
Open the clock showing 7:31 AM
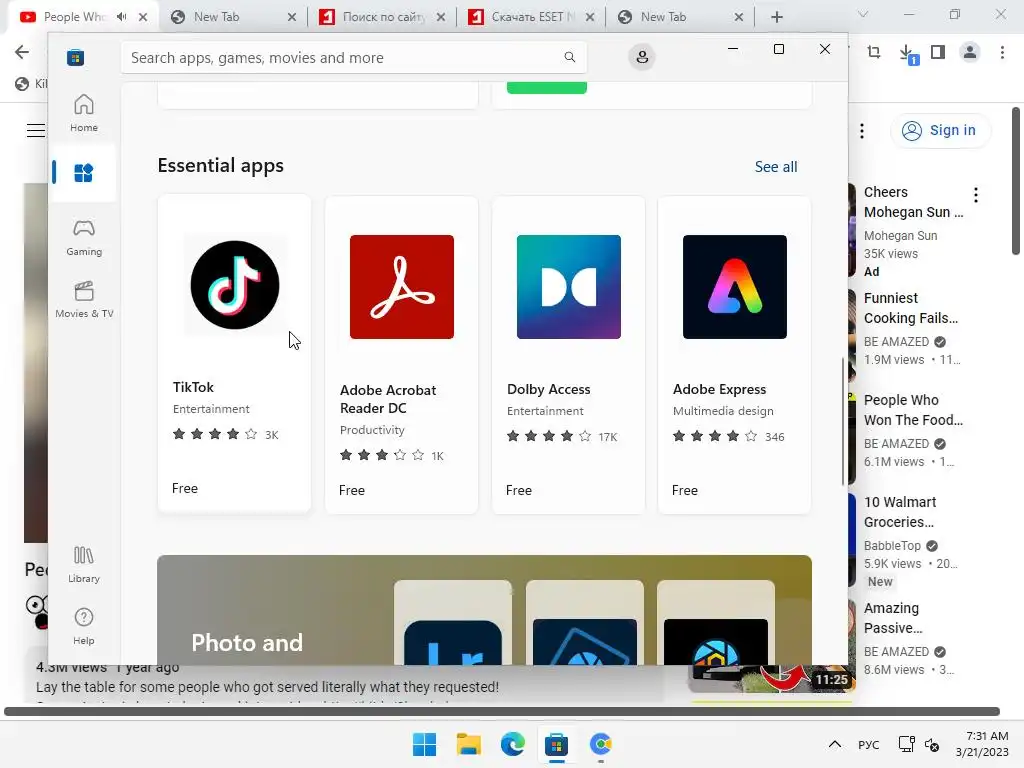coord(982,744)
